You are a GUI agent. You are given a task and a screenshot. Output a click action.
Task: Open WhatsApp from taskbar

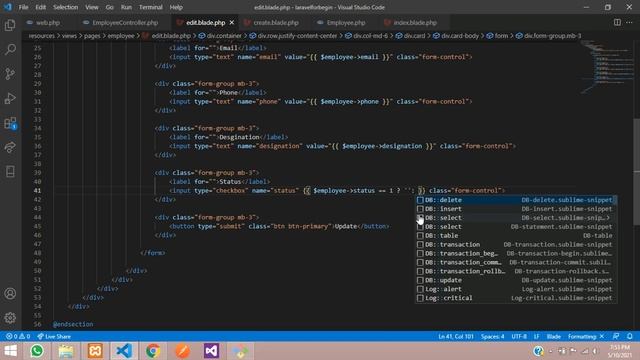coord(37,351)
